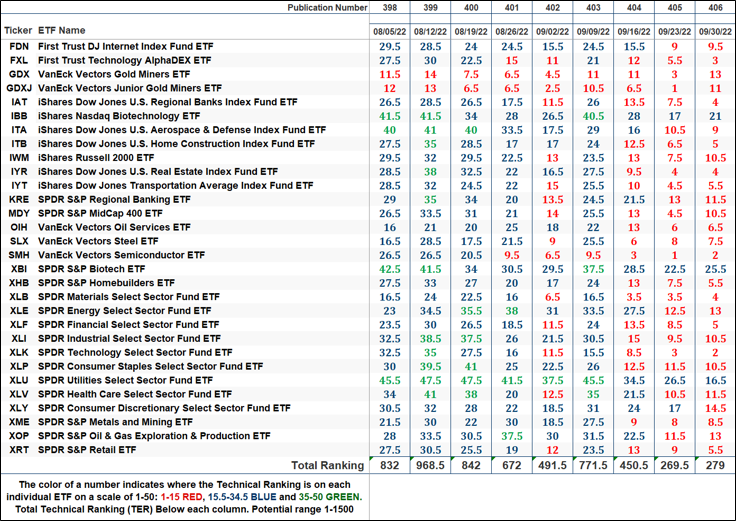Screen dimensions: 736x521
Task: Click XOP's 37.5 value under 08/26/22
Action: pos(512,437)
